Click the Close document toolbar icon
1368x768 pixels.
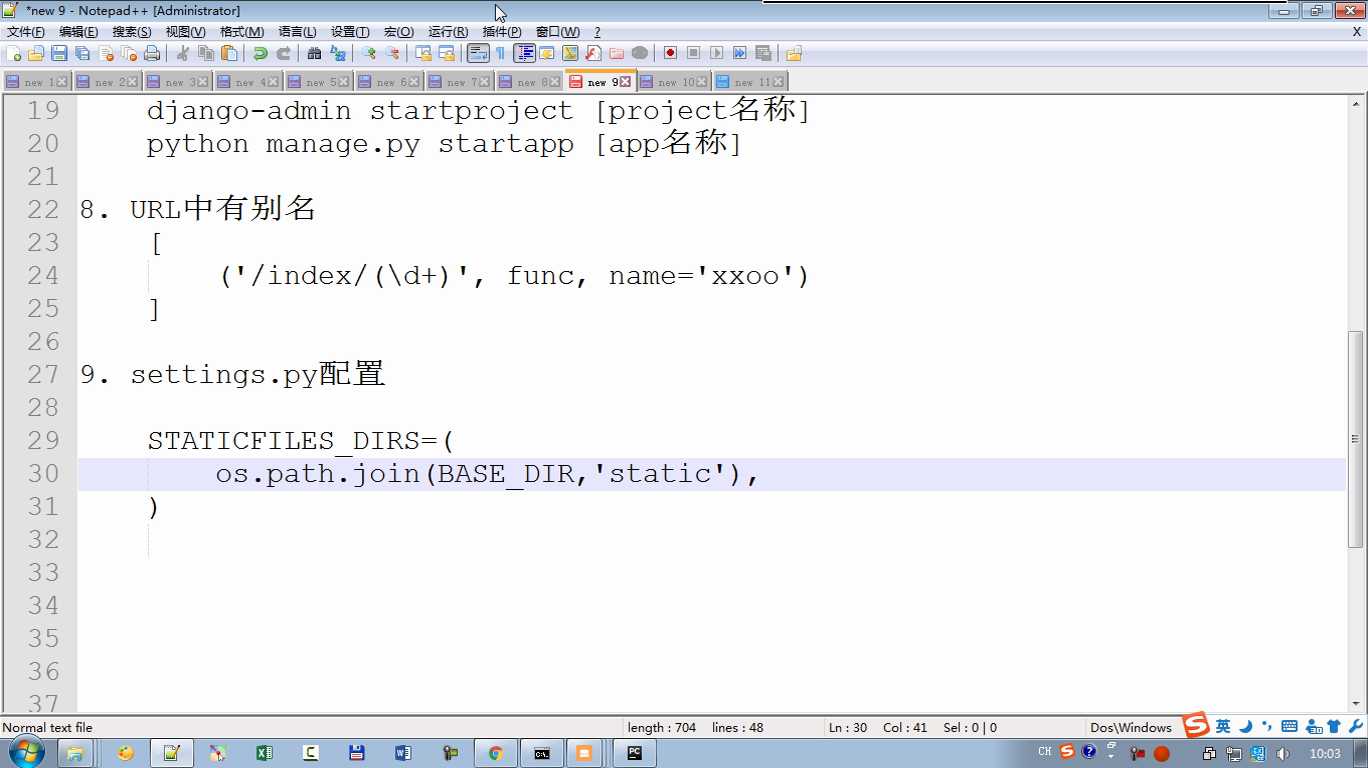[106, 53]
